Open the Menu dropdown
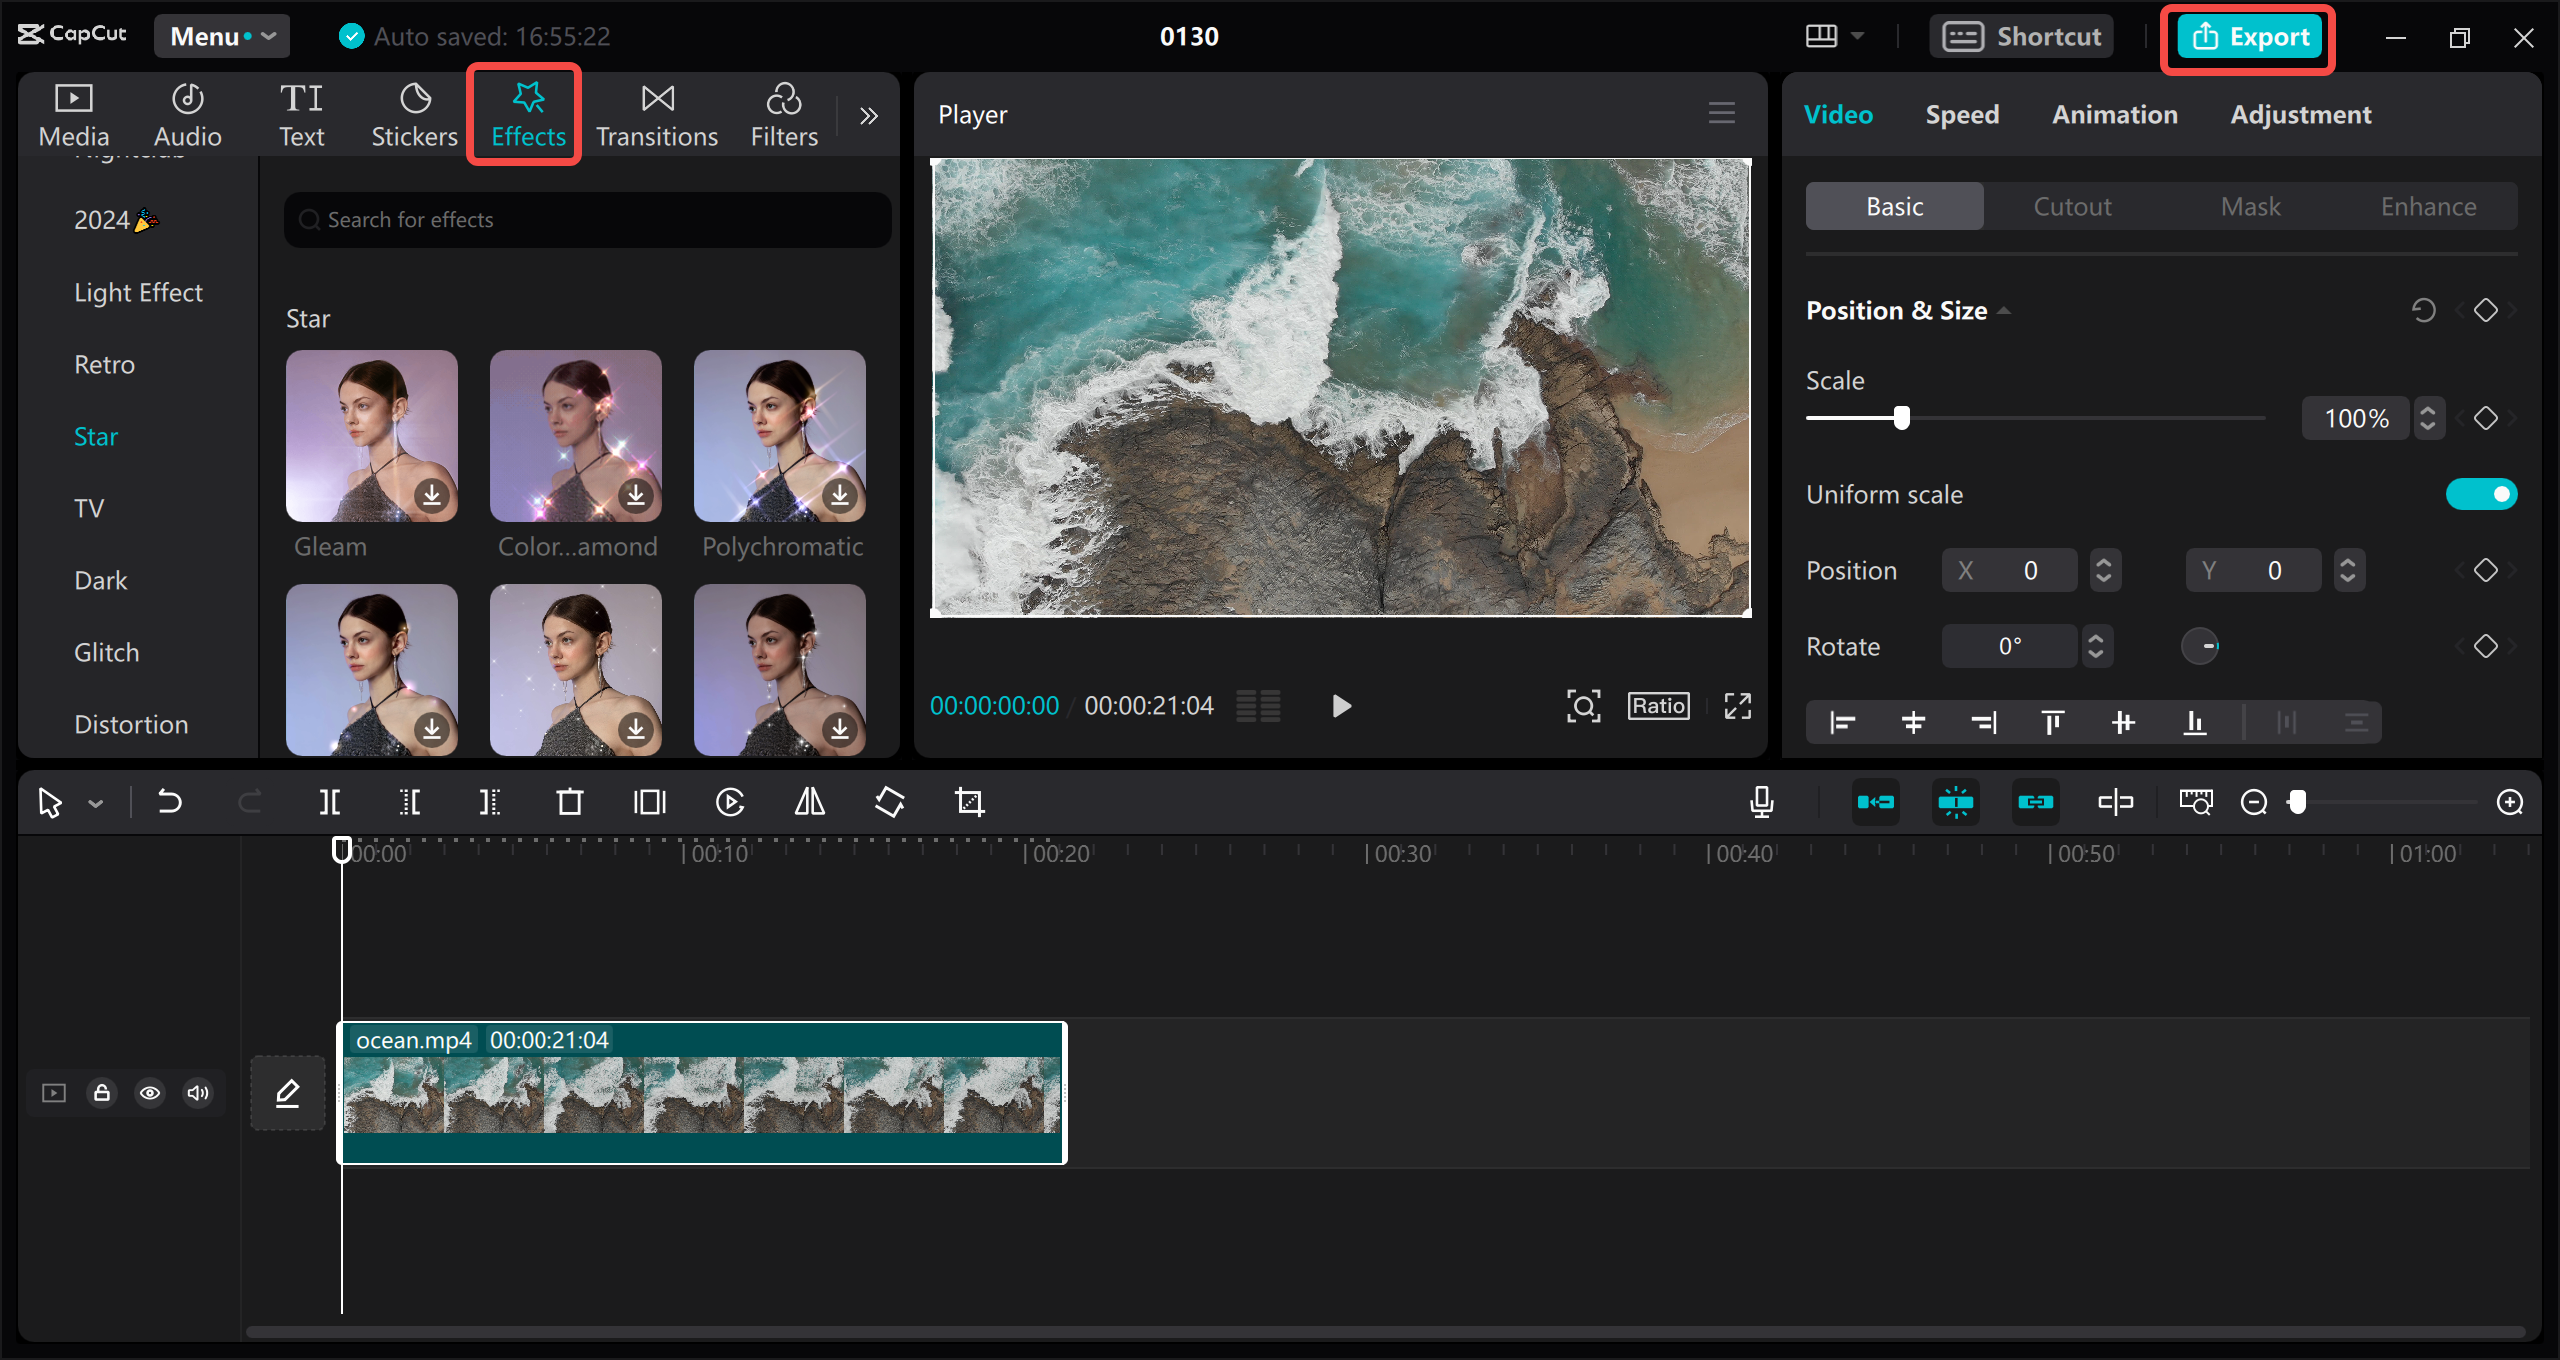The width and height of the screenshot is (2560, 1360). pos(221,36)
